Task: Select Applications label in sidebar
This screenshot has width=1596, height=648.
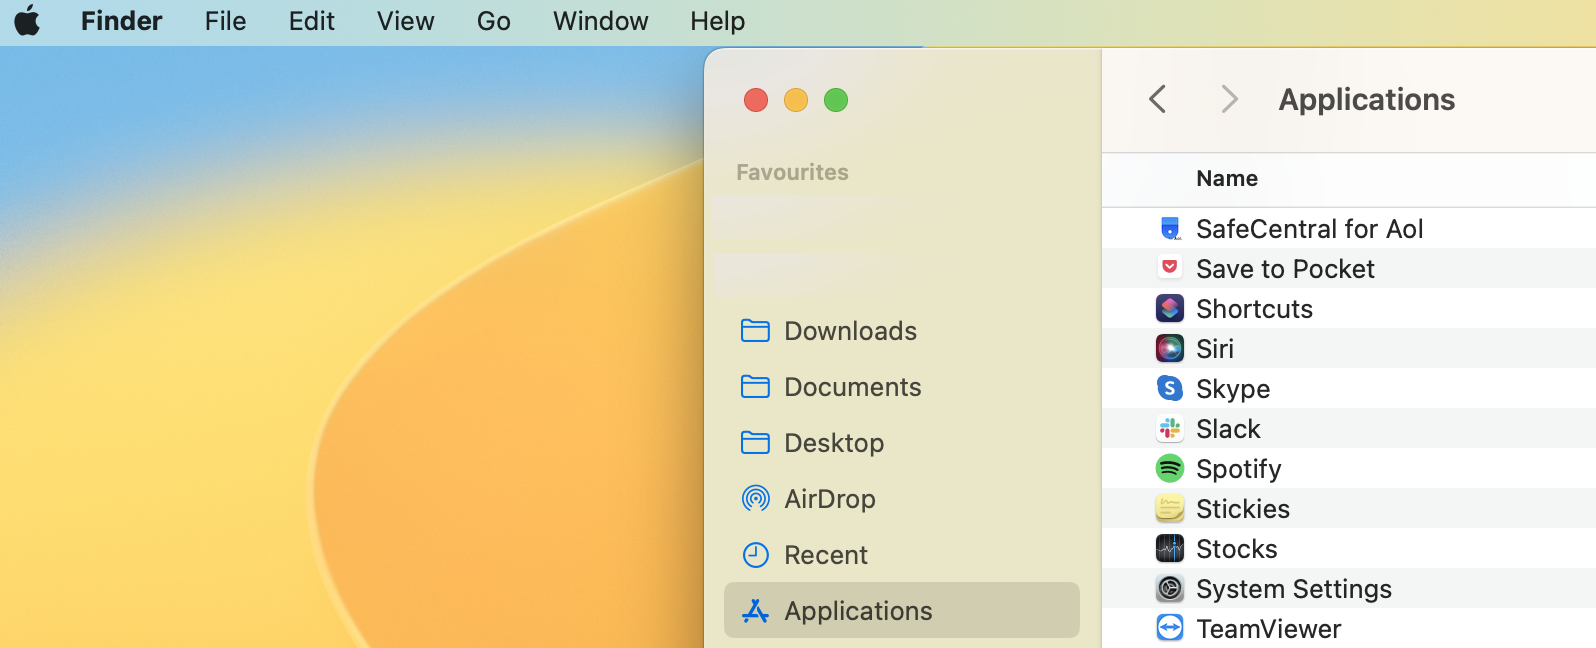Action: pos(858,611)
